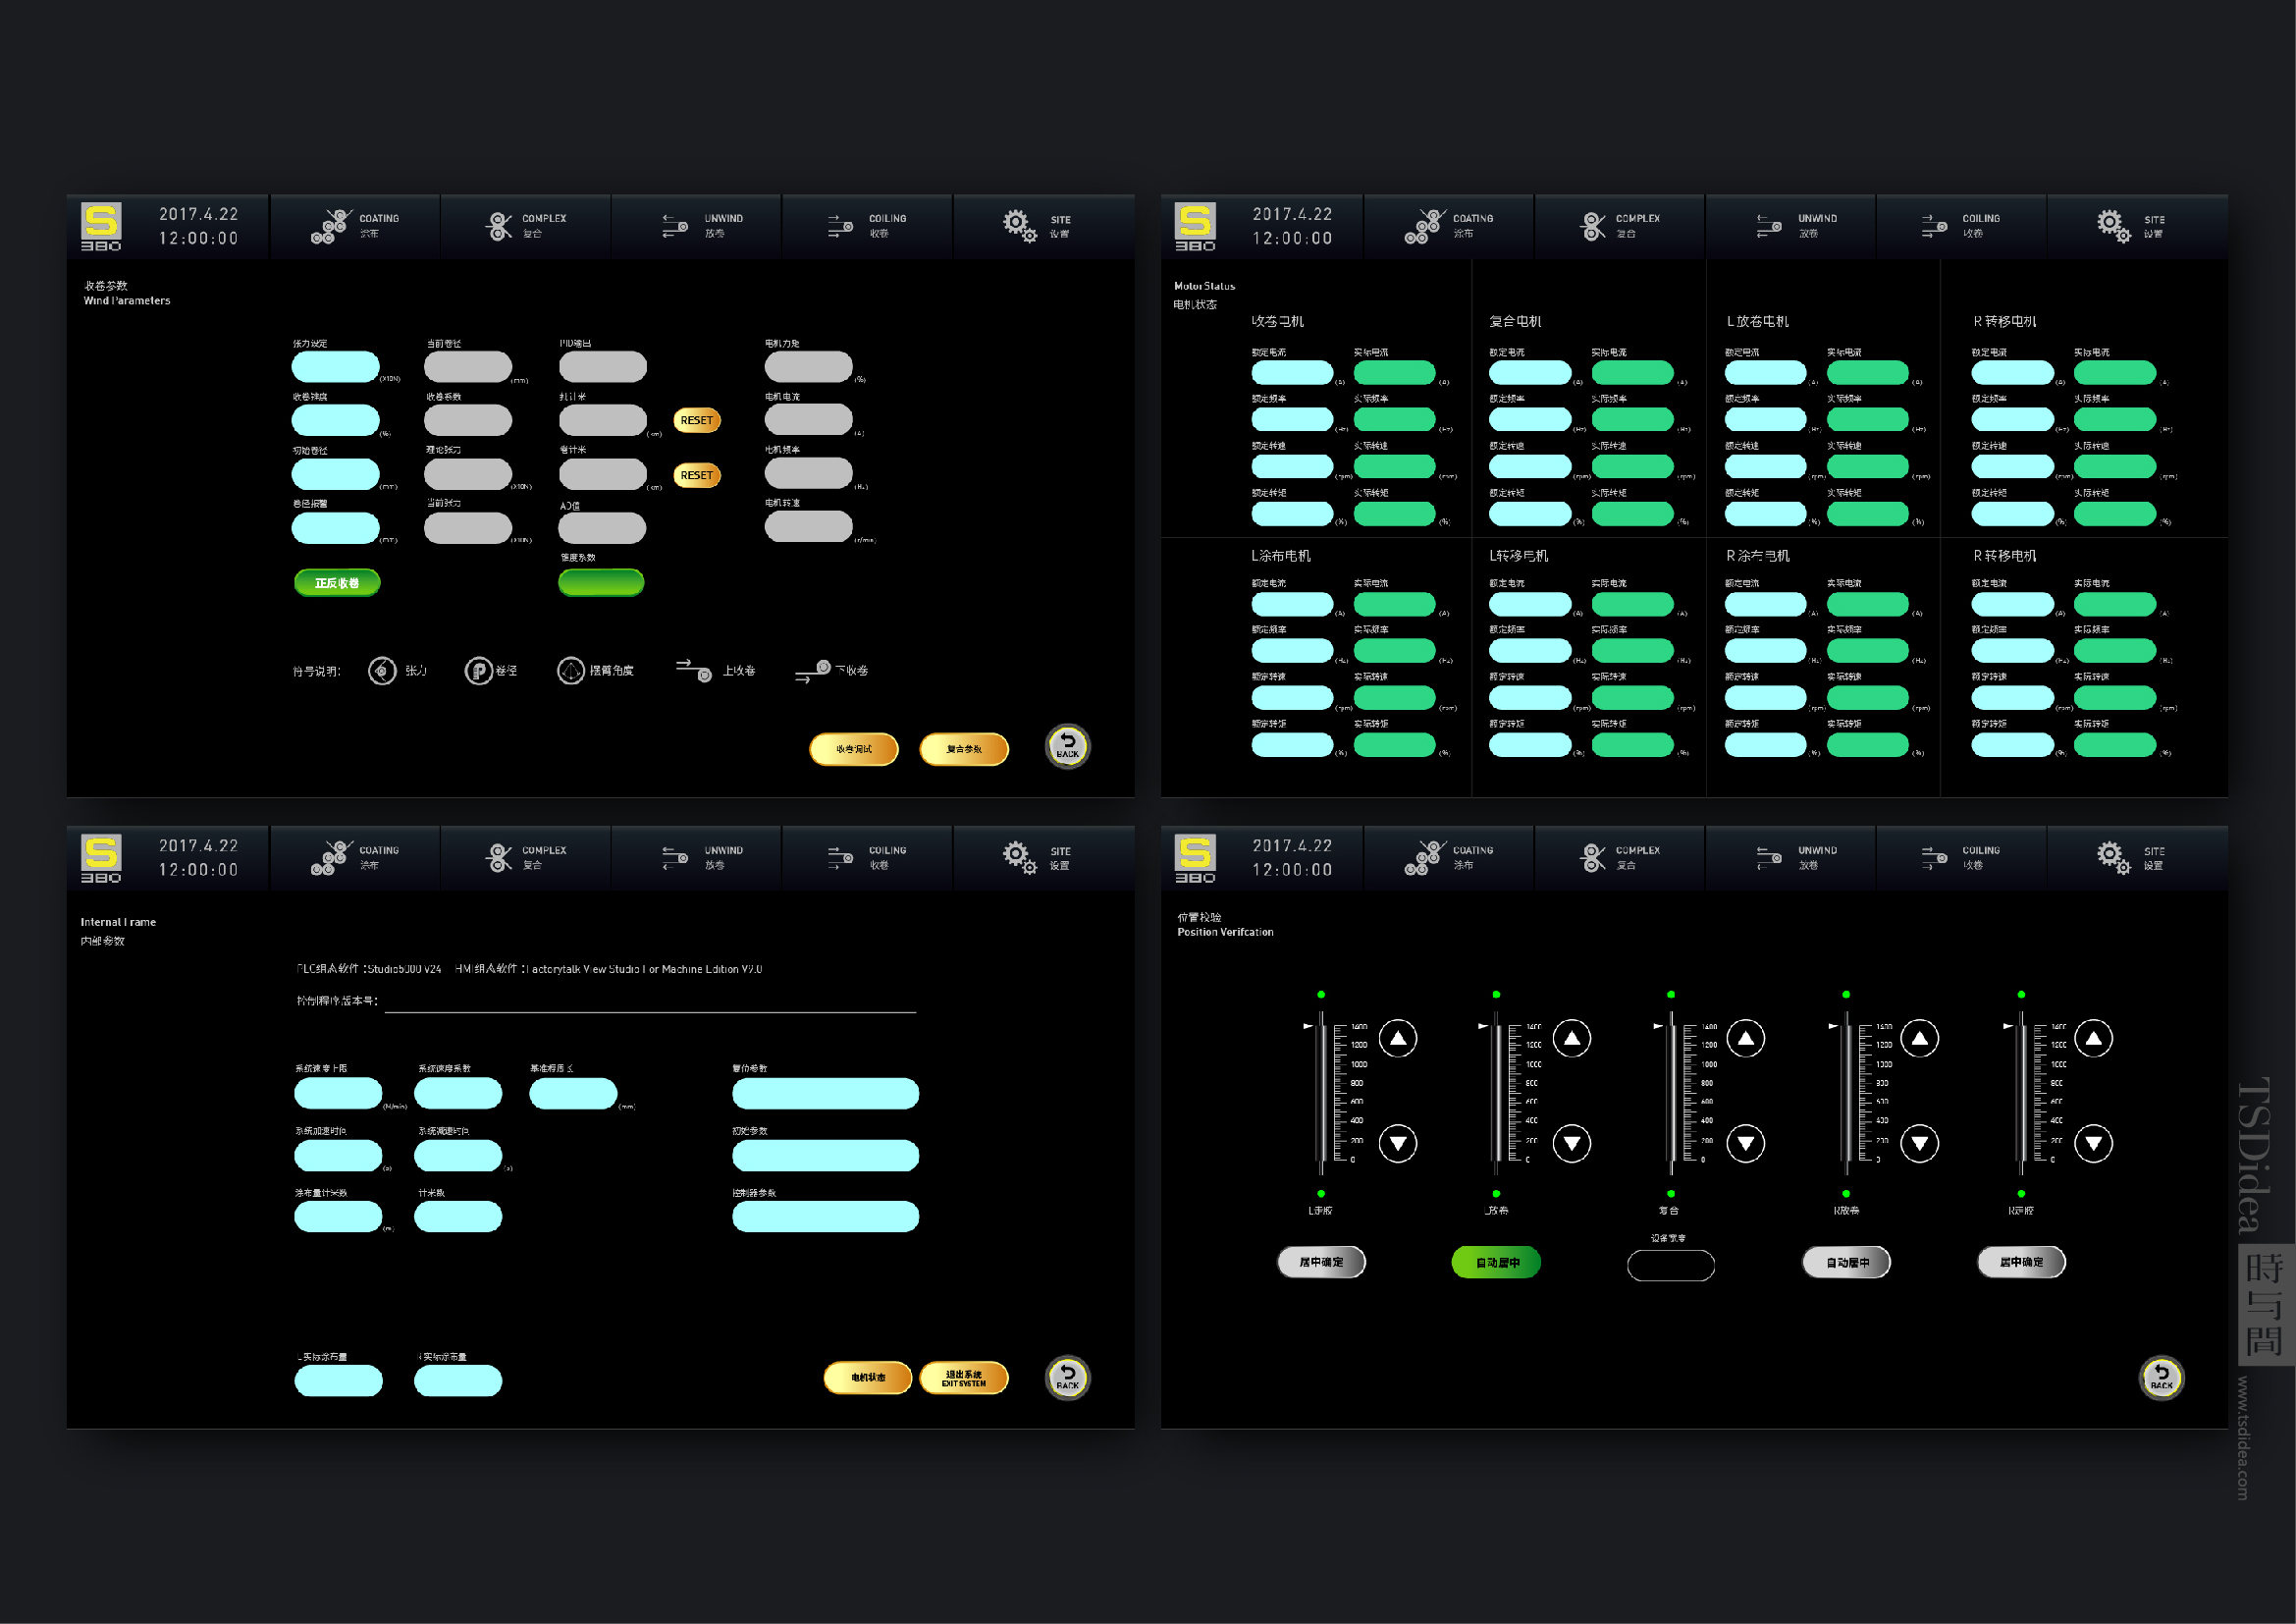Toggle gray 自动居中 button under R放卷
2296x1624 pixels.
[1846, 1263]
